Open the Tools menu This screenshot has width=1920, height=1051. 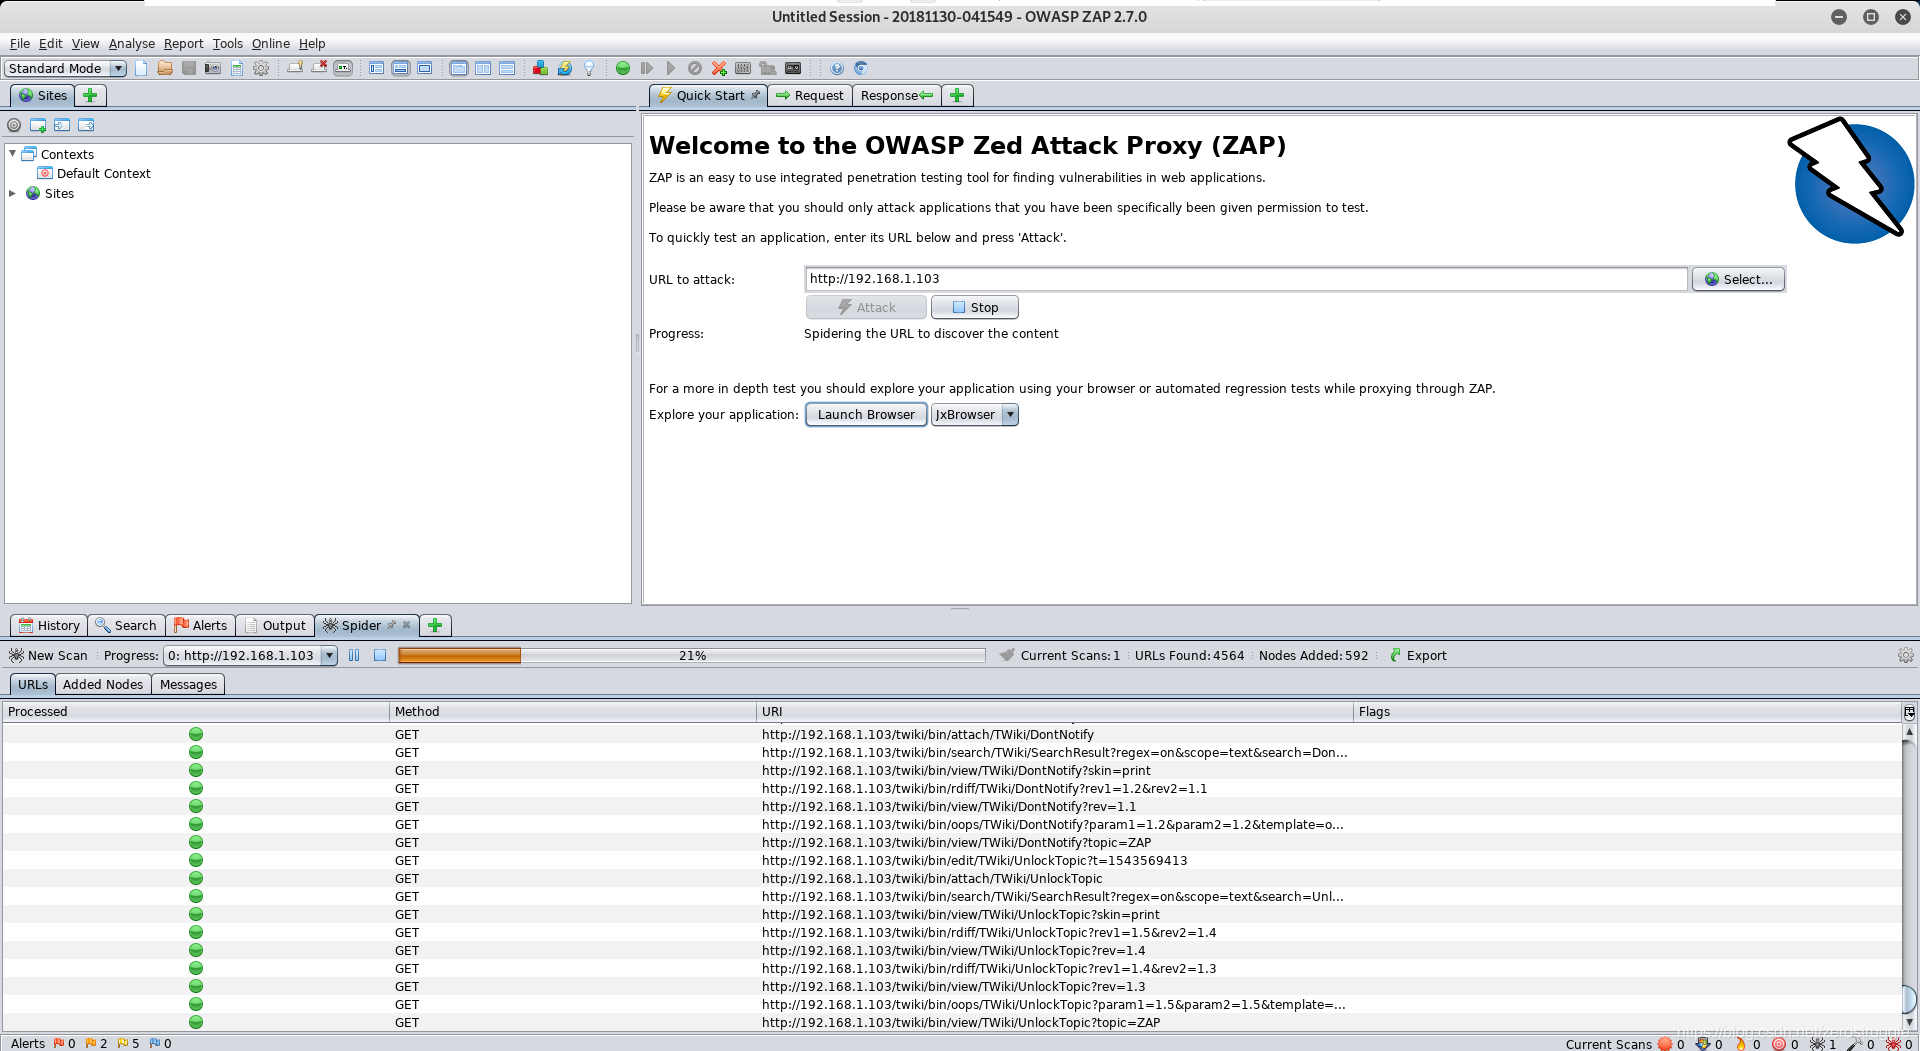pos(227,43)
